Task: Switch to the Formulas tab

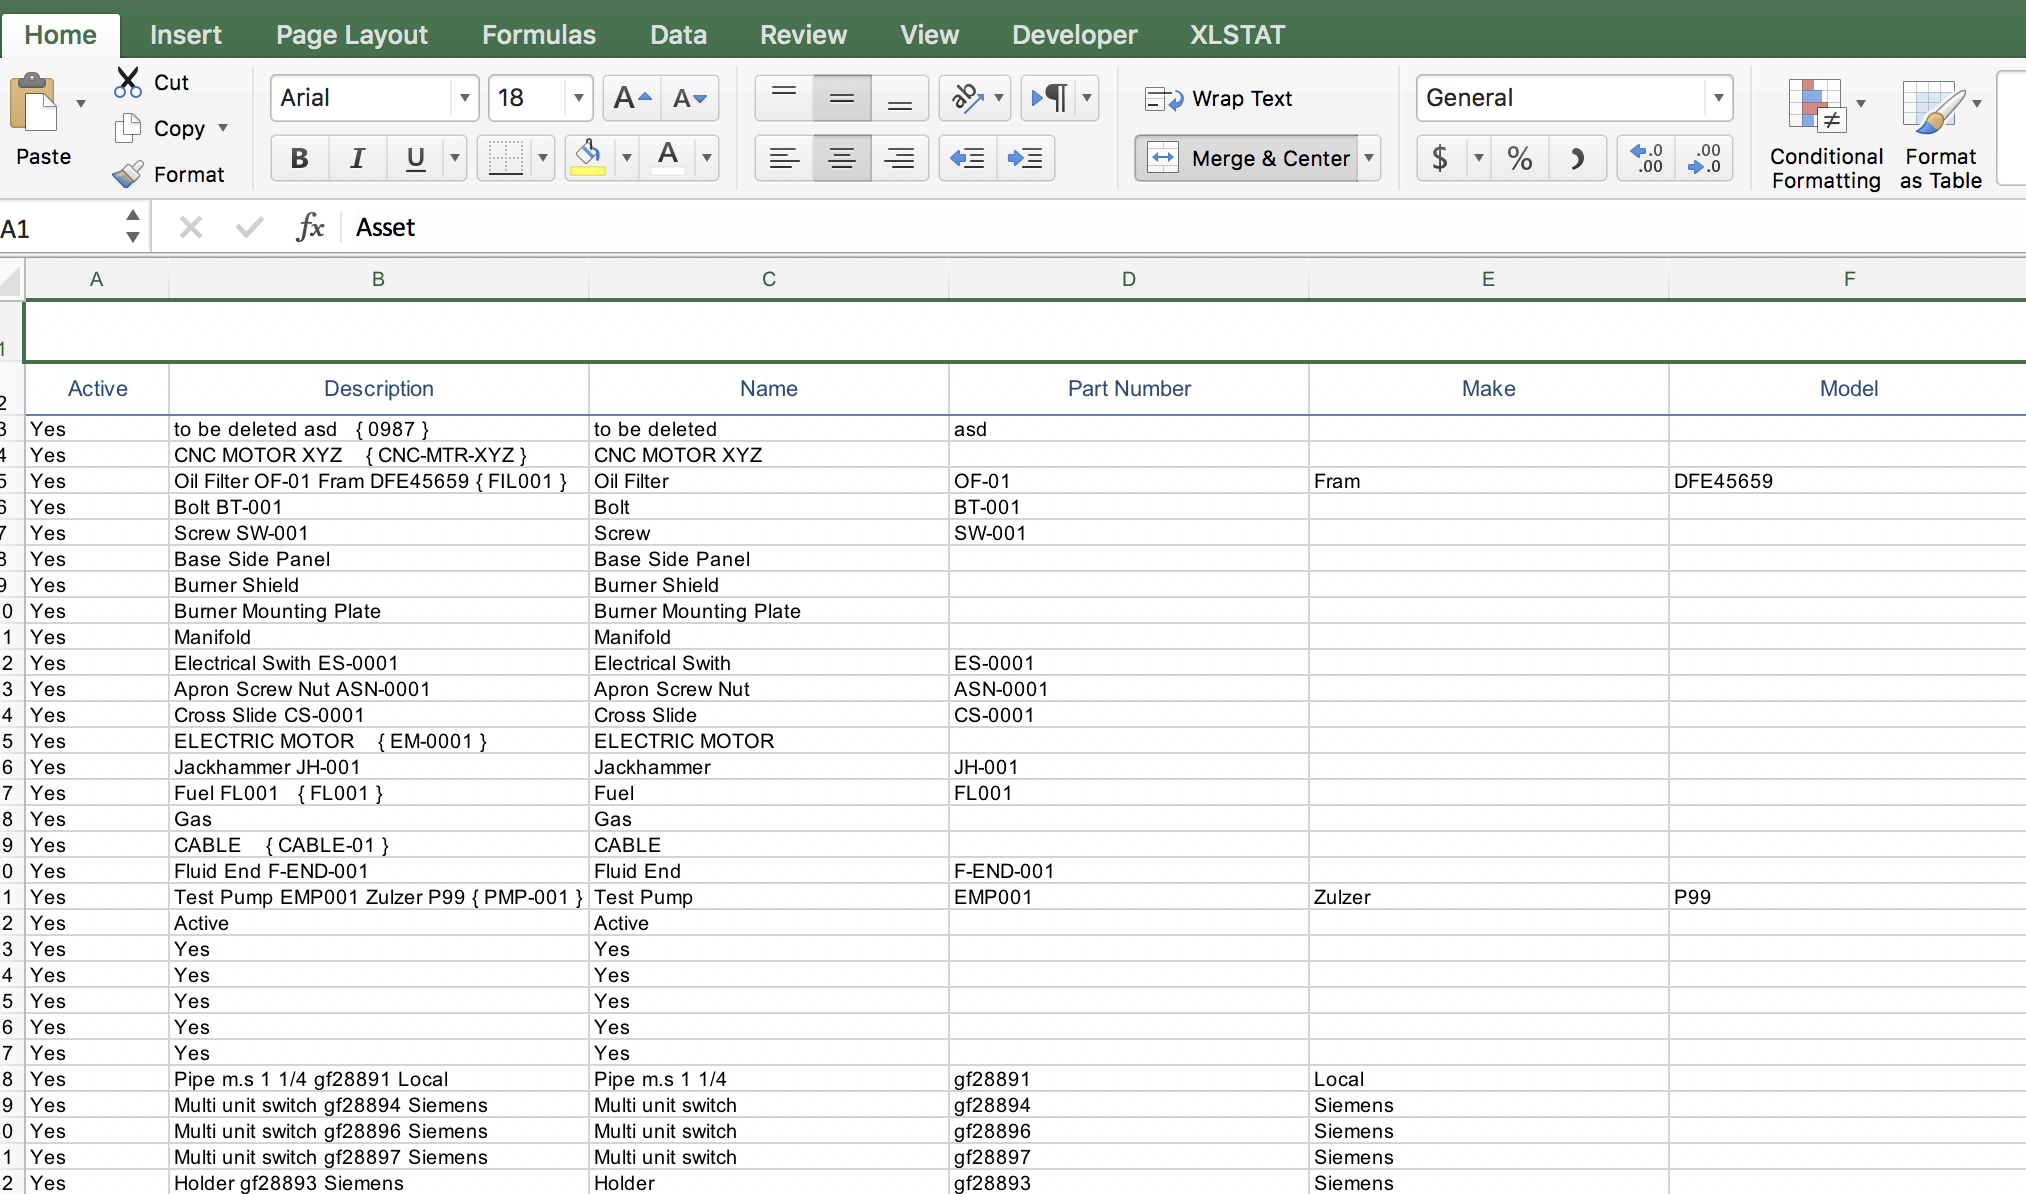Action: 538,35
